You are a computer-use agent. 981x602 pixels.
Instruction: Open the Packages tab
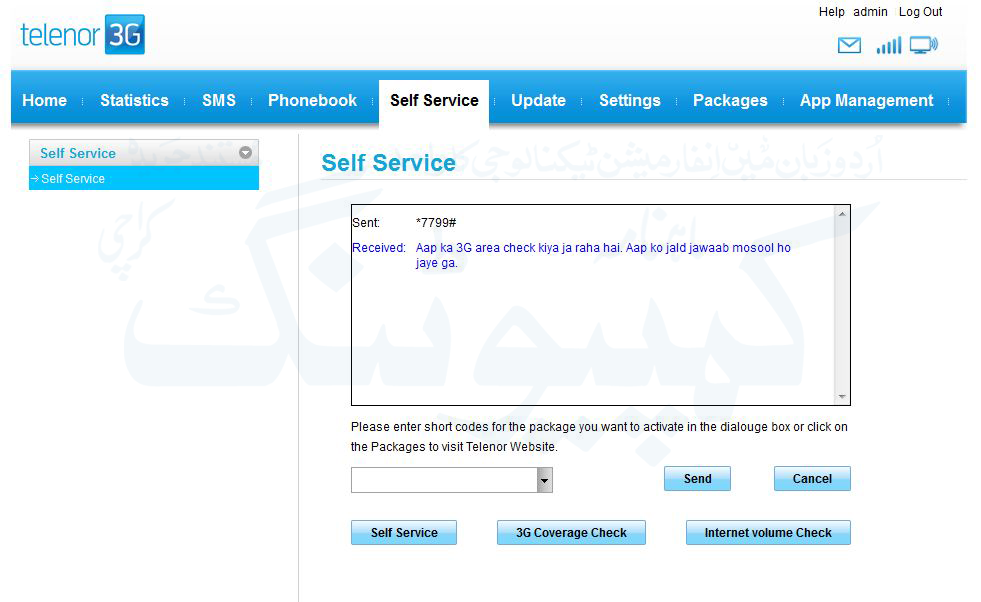pos(730,100)
